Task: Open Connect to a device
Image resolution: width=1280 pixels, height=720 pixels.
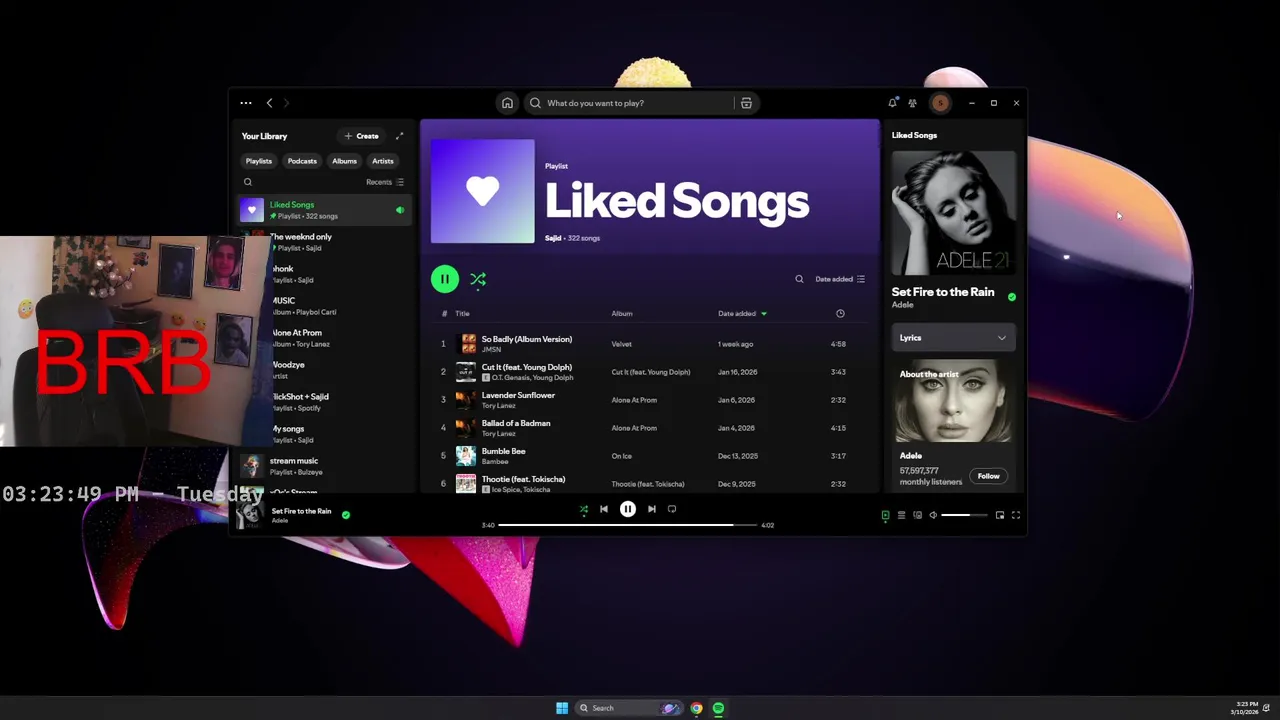Action: (x=917, y=515)
